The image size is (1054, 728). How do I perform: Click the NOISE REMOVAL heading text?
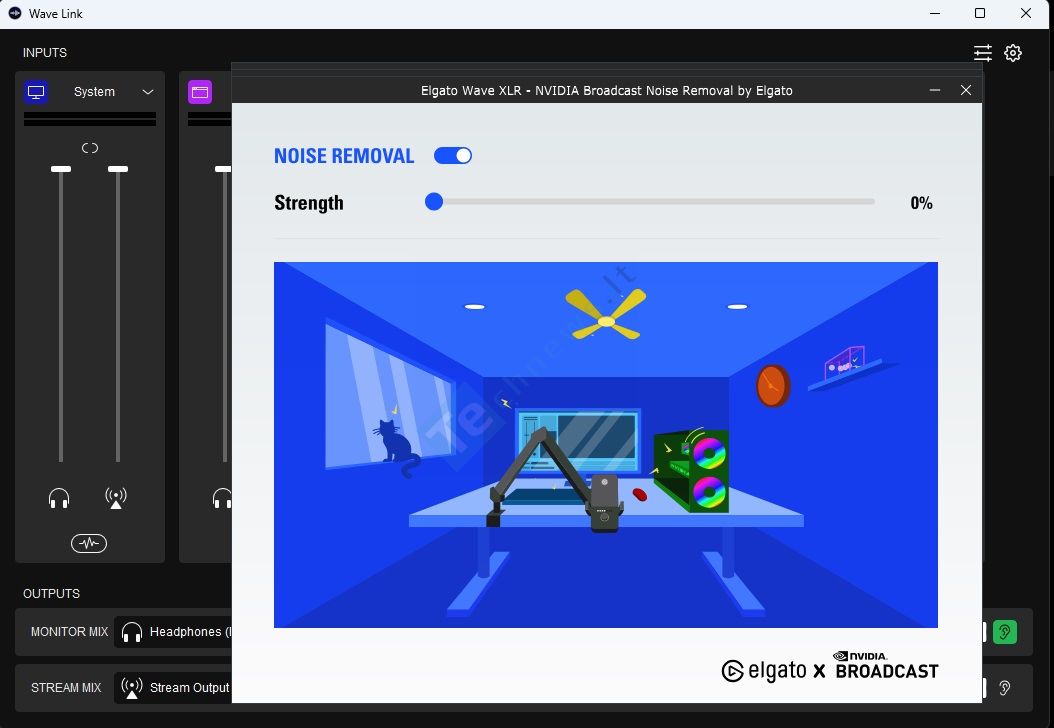[x=344, y=156]
